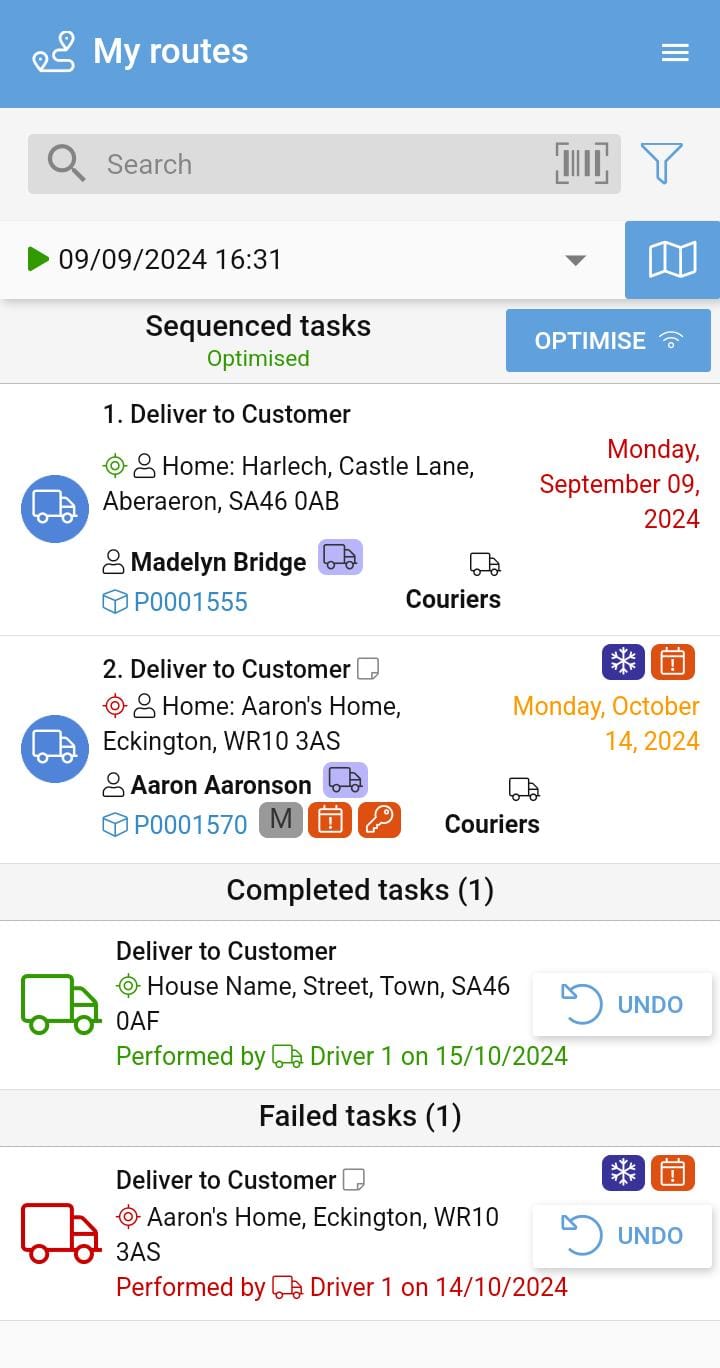Open parcel link P0001555
Image resolution: width=720 pixels, height=1368 pixels.
click(190, 602)
